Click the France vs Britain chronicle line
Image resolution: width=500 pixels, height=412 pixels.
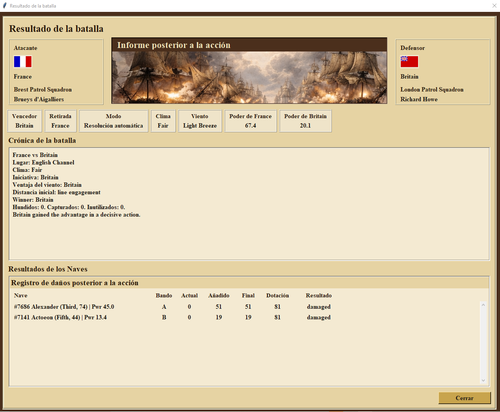point(35,155)
